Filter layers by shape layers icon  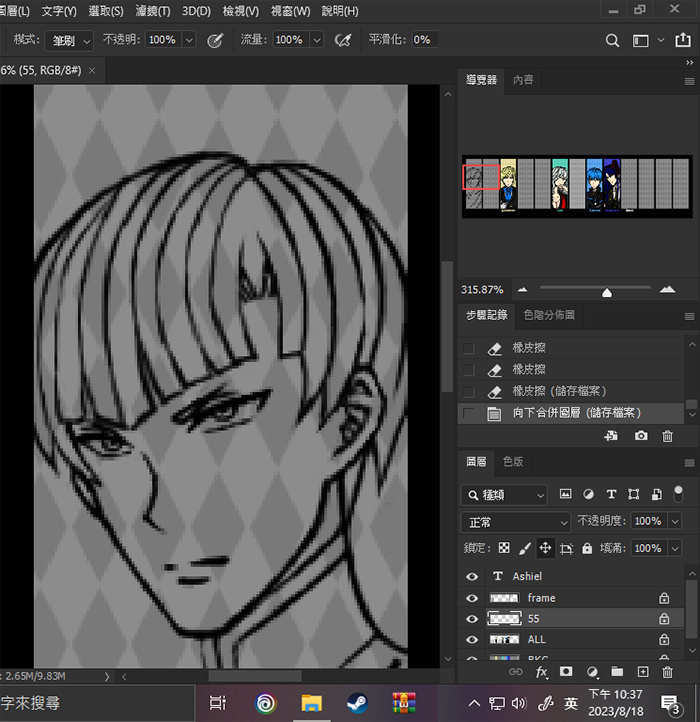coord(634,494)
